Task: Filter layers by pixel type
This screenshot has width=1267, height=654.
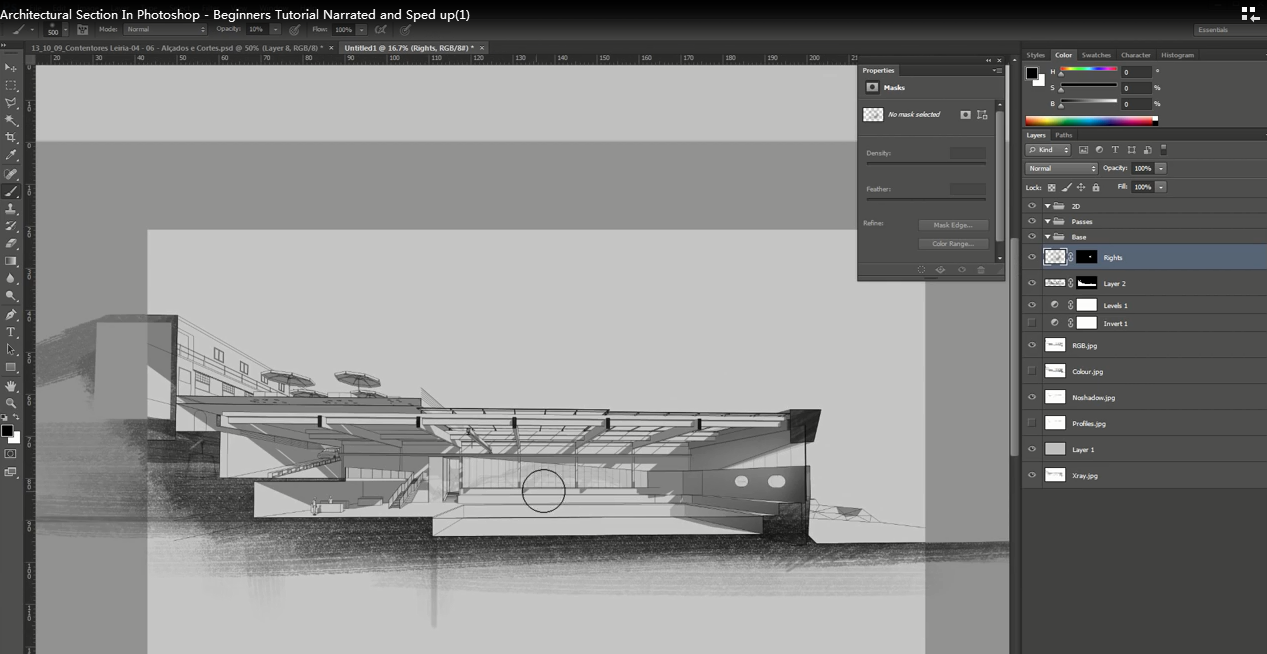Action: point(1083,150)
